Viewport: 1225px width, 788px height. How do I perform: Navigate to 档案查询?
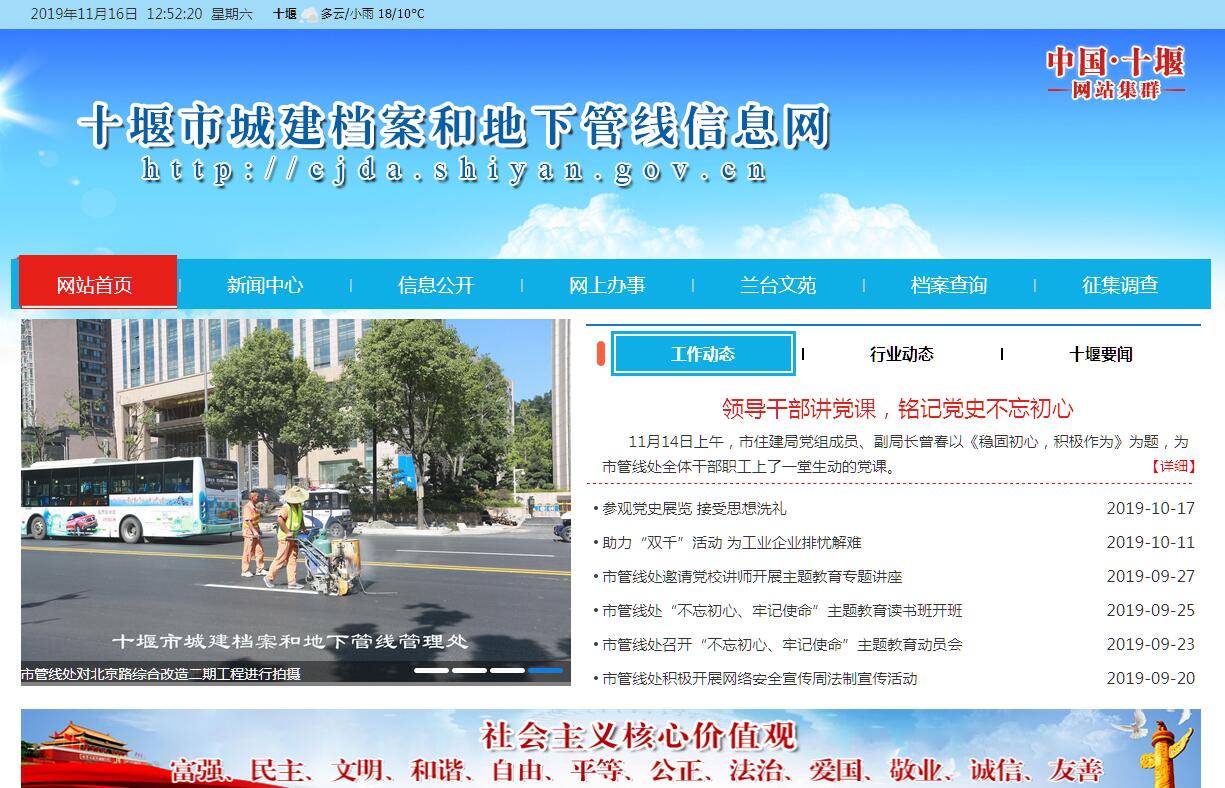(x=949, y=285)
